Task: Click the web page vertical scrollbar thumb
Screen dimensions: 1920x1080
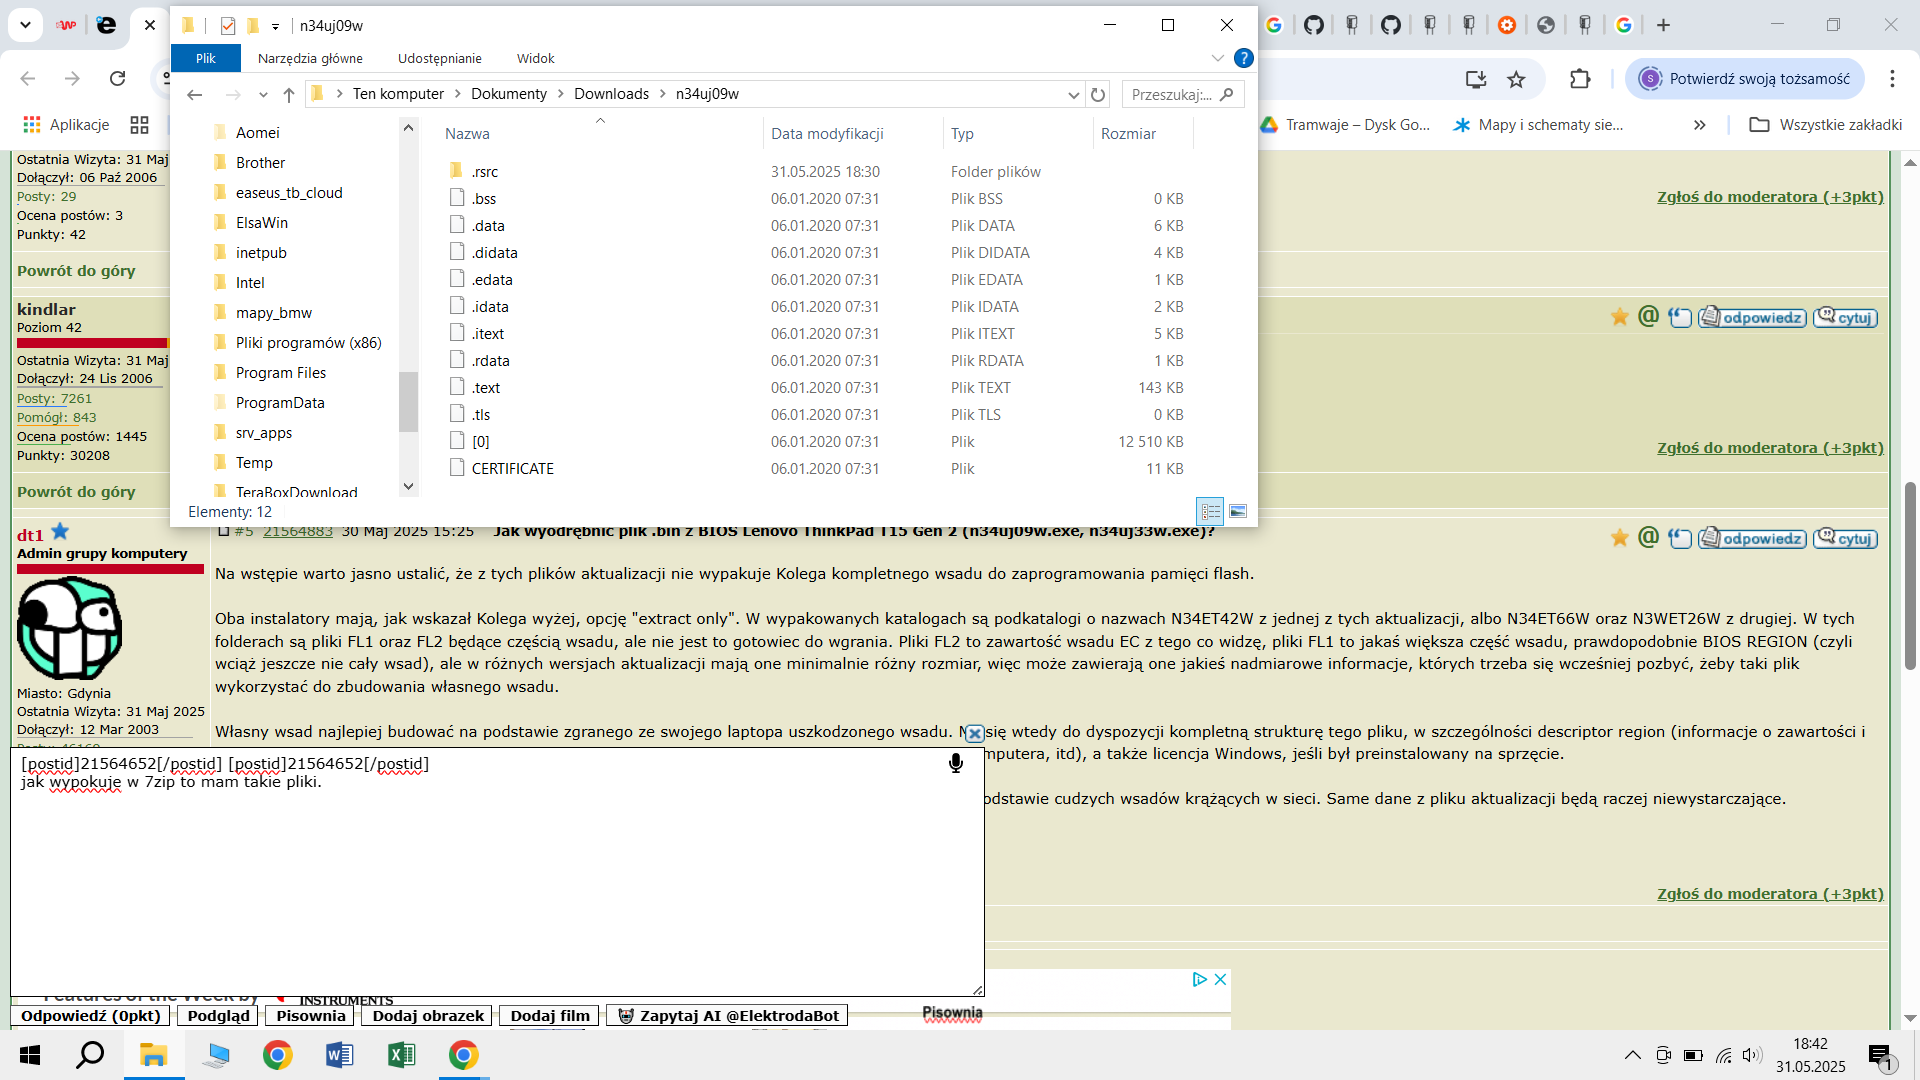Action: (x=1910, y=576)
